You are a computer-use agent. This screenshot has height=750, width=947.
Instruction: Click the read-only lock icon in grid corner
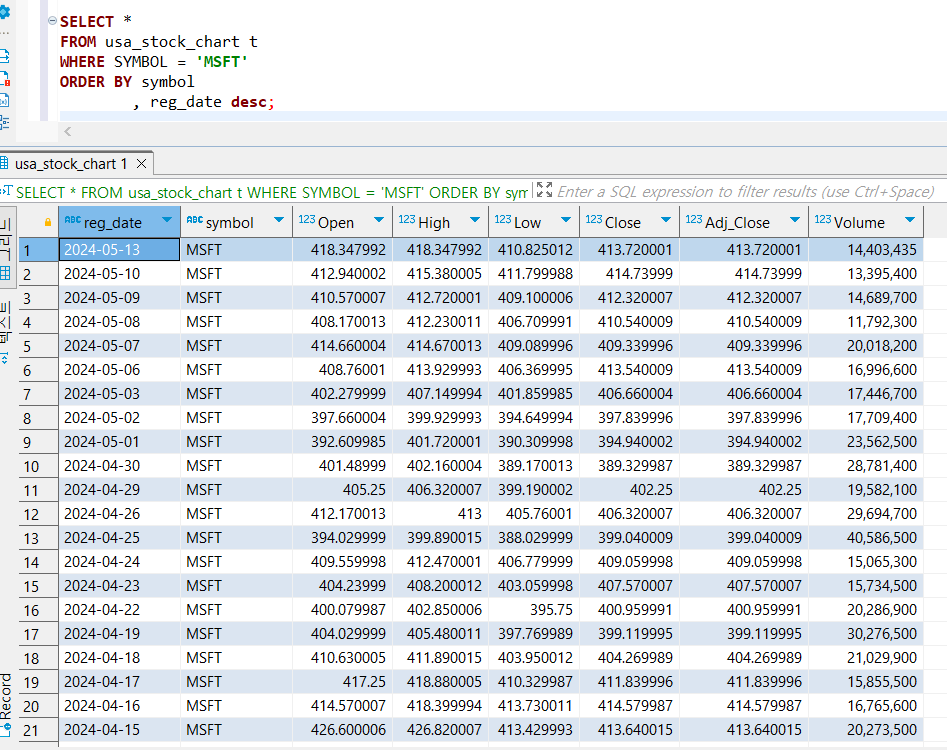(x=48, y=222)
